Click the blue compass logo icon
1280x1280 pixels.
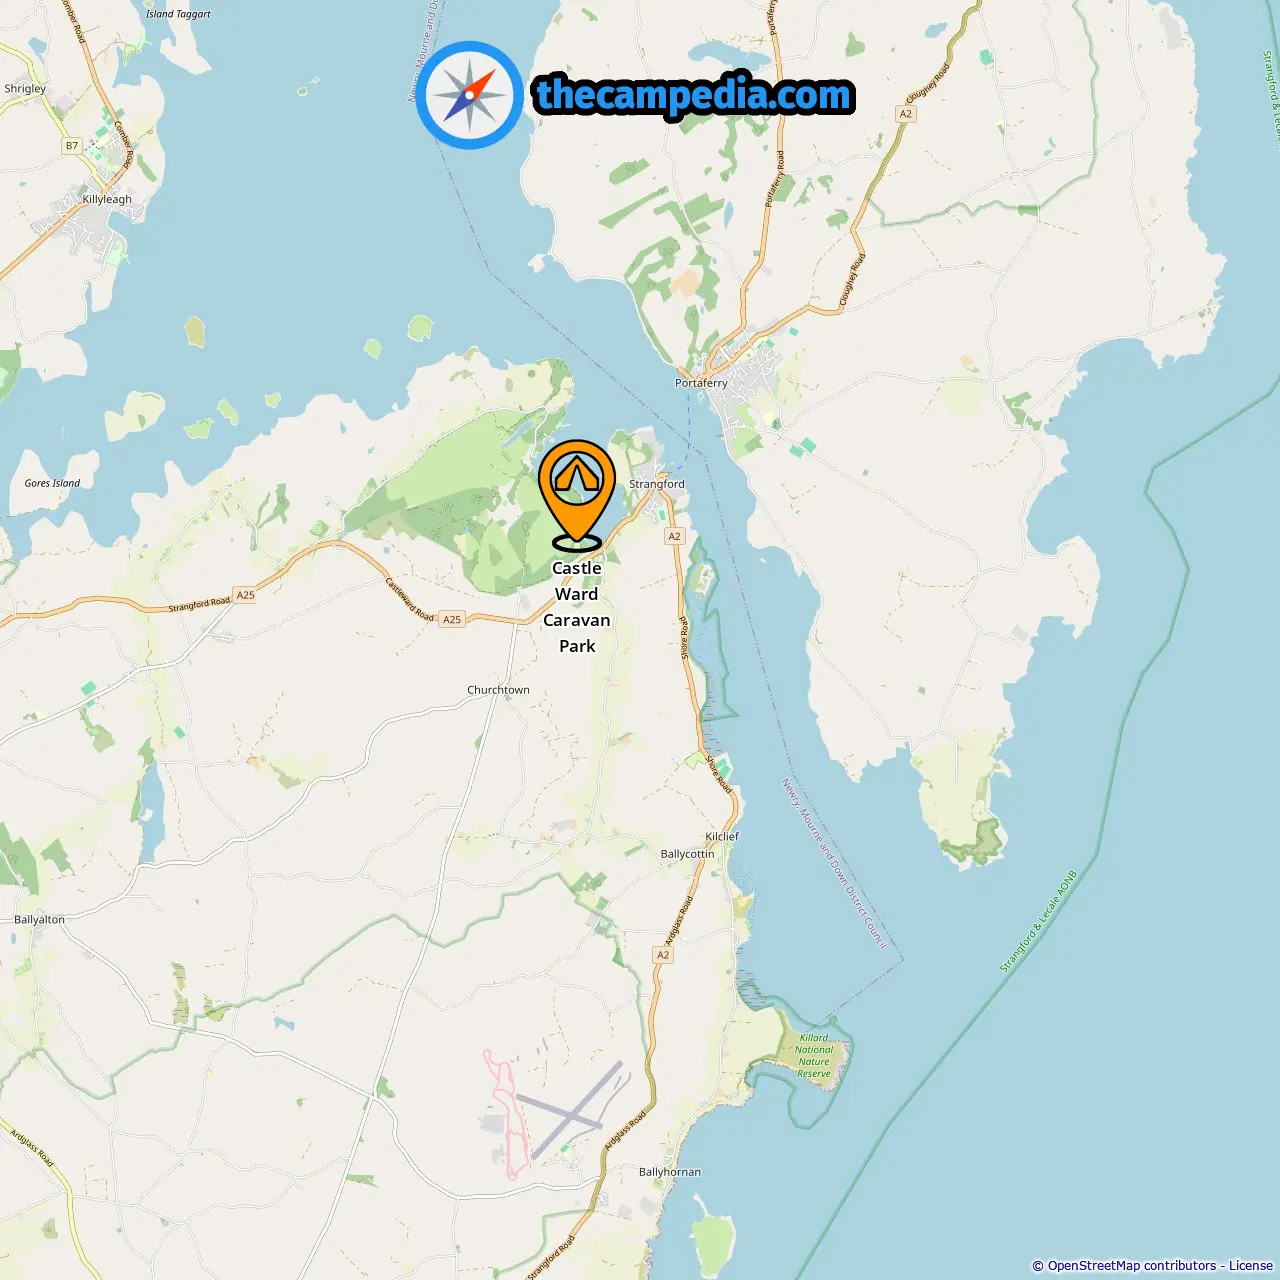pos(470,95)
